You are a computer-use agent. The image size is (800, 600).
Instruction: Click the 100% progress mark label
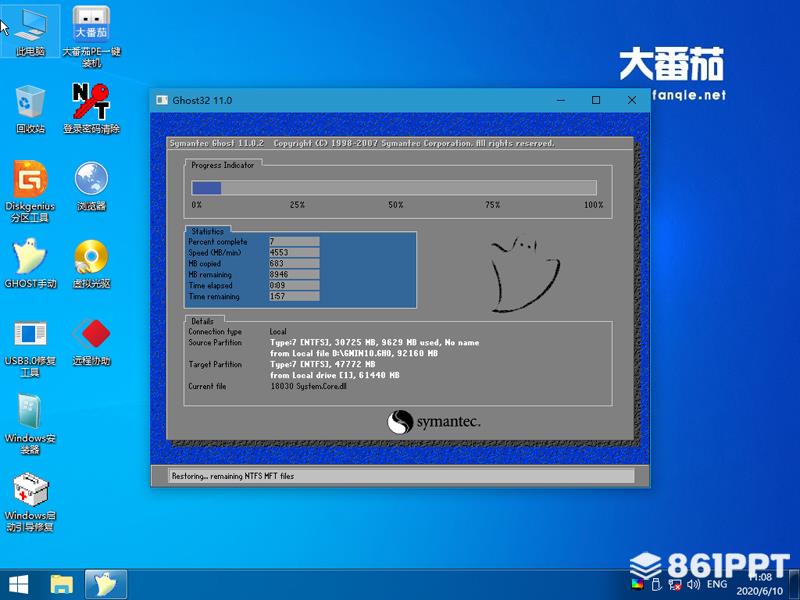593,205
